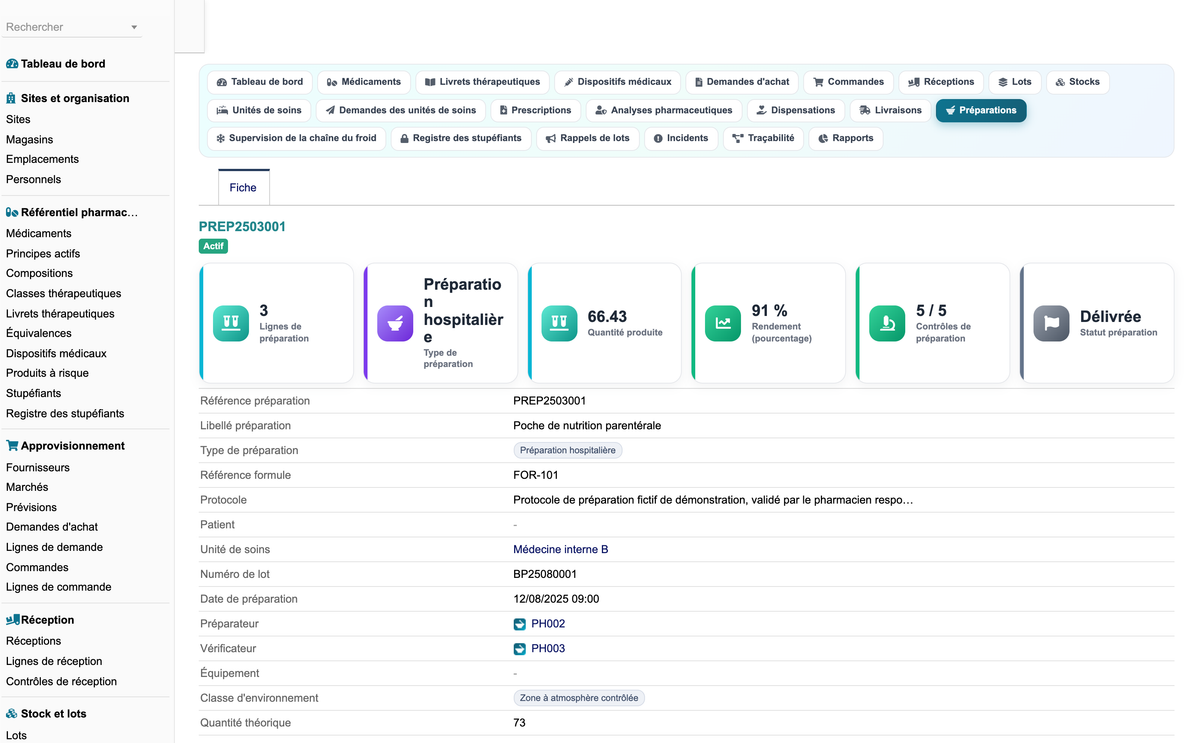Image resolution: width=1200 pixels, height=743 pixels.
Task: Click the Préparation hospitalière type tag
Action: (x=568, y=451)
